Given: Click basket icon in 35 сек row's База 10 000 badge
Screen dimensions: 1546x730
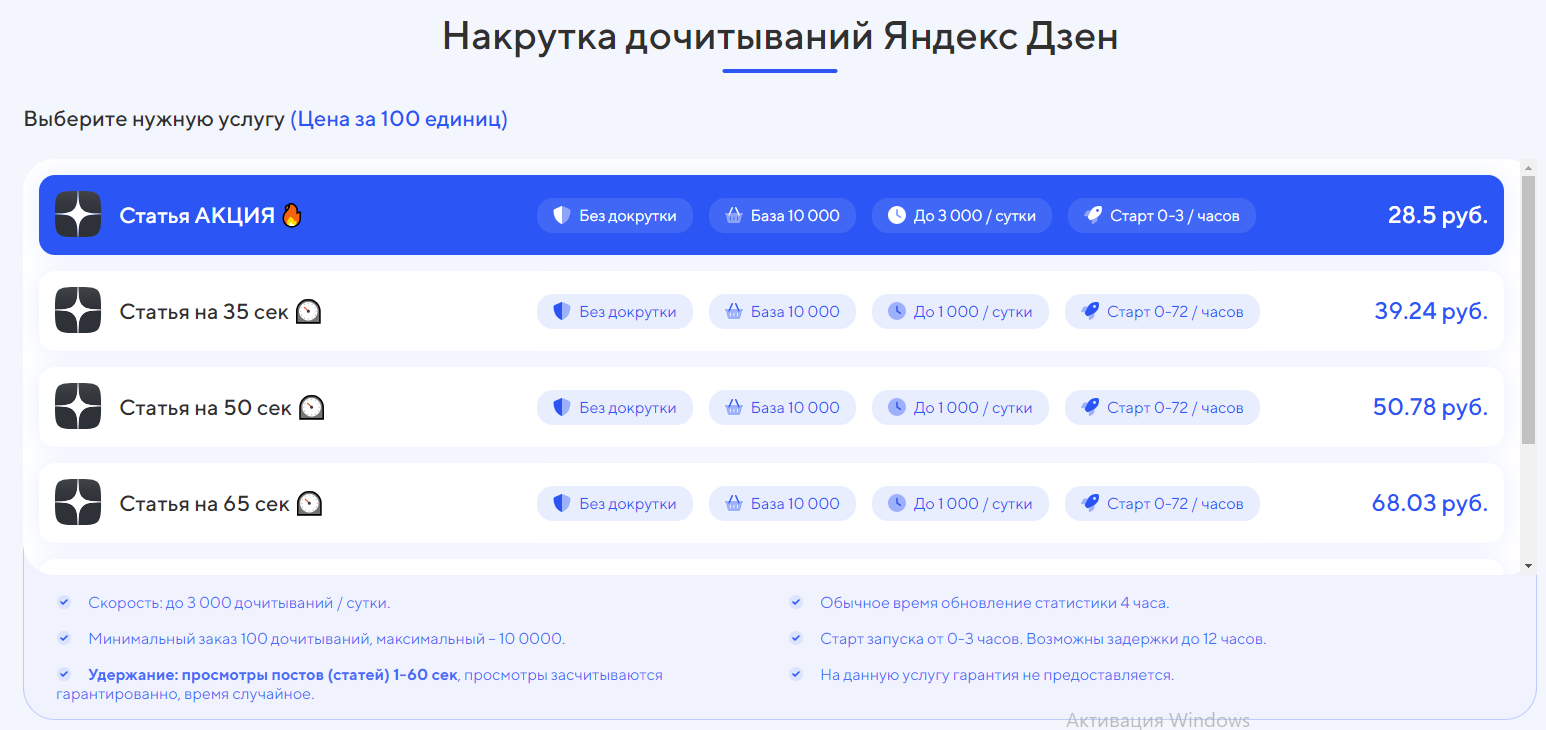Looking at the screenshot, I should [734, 311].
